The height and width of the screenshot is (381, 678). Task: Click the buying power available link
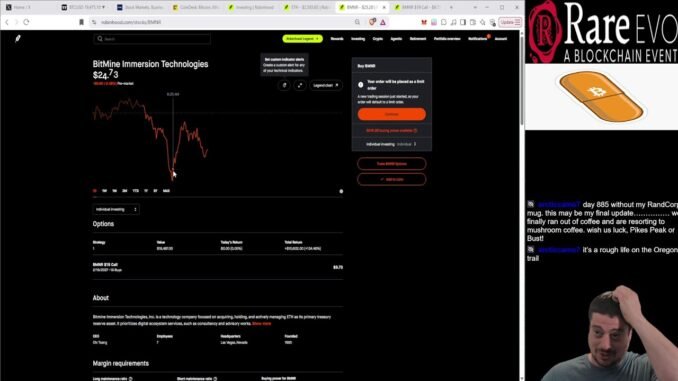(x=391, y=131)
